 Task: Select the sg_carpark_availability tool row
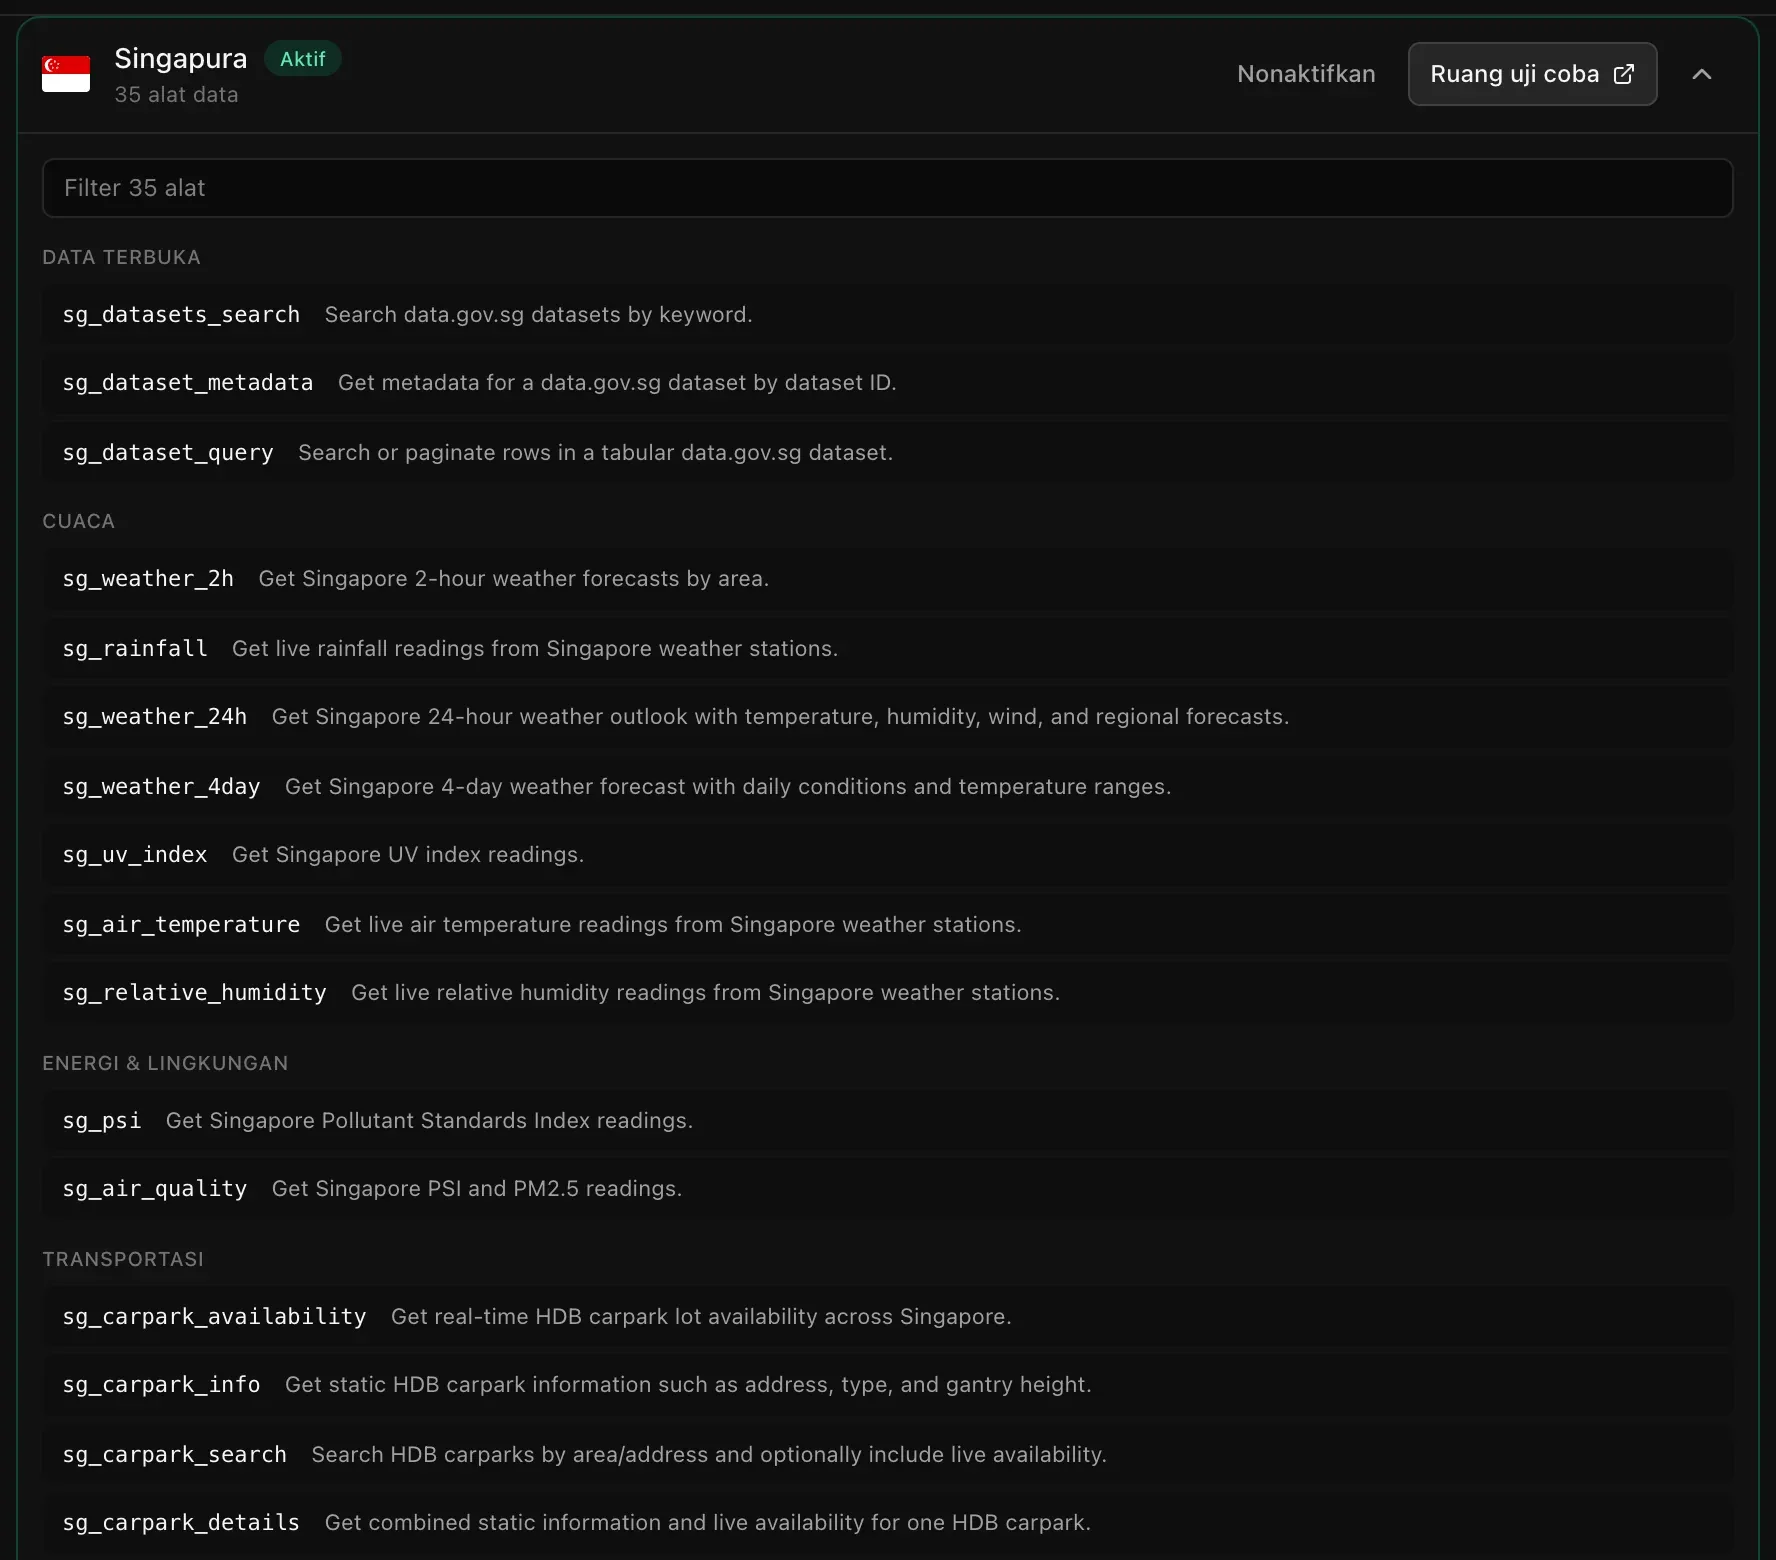pyautogui.click(x=888, y=1316)
